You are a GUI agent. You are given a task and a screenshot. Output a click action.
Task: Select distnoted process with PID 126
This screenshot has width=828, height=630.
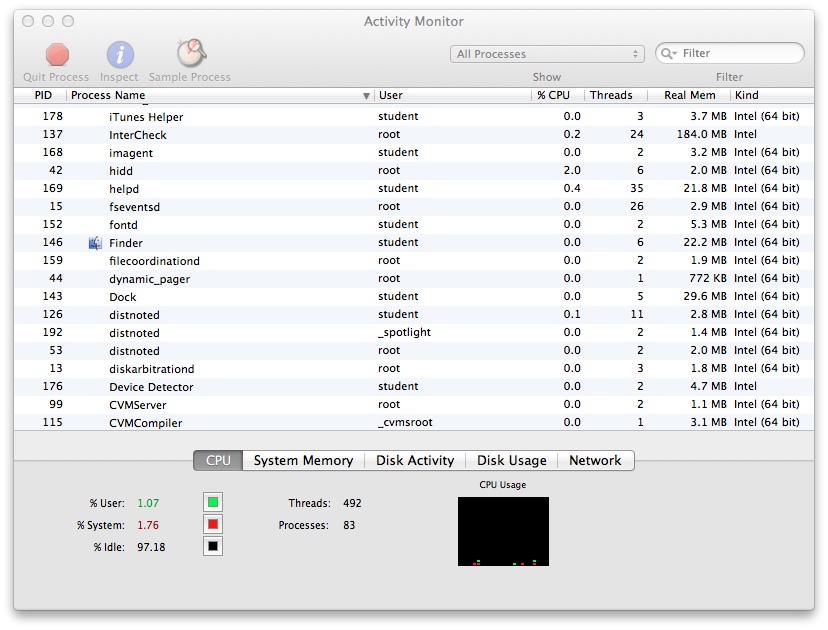414,315
